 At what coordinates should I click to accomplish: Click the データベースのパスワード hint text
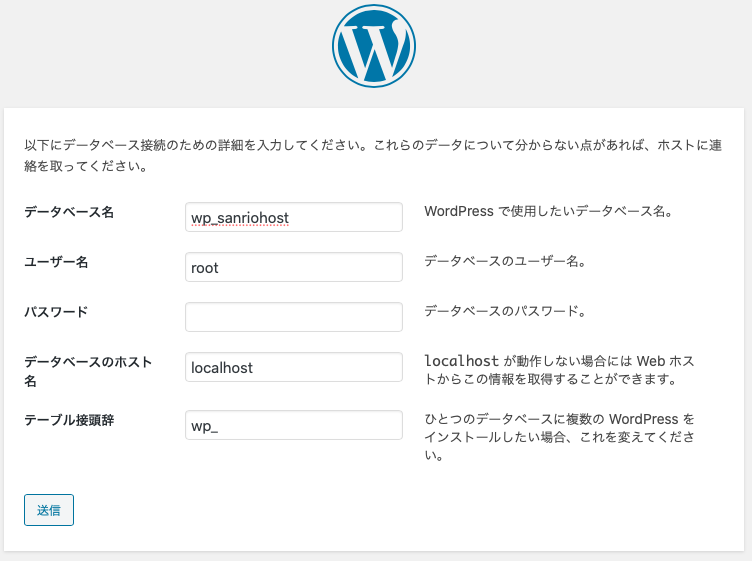coord(504,312)
